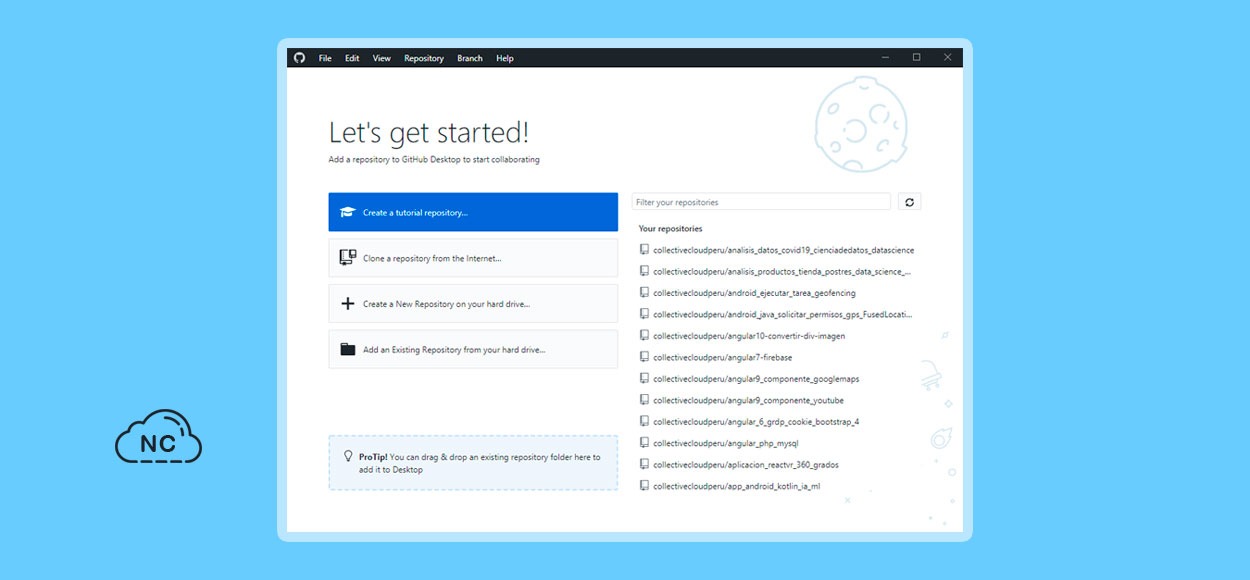Refresh the repository list

pos(909,202)
